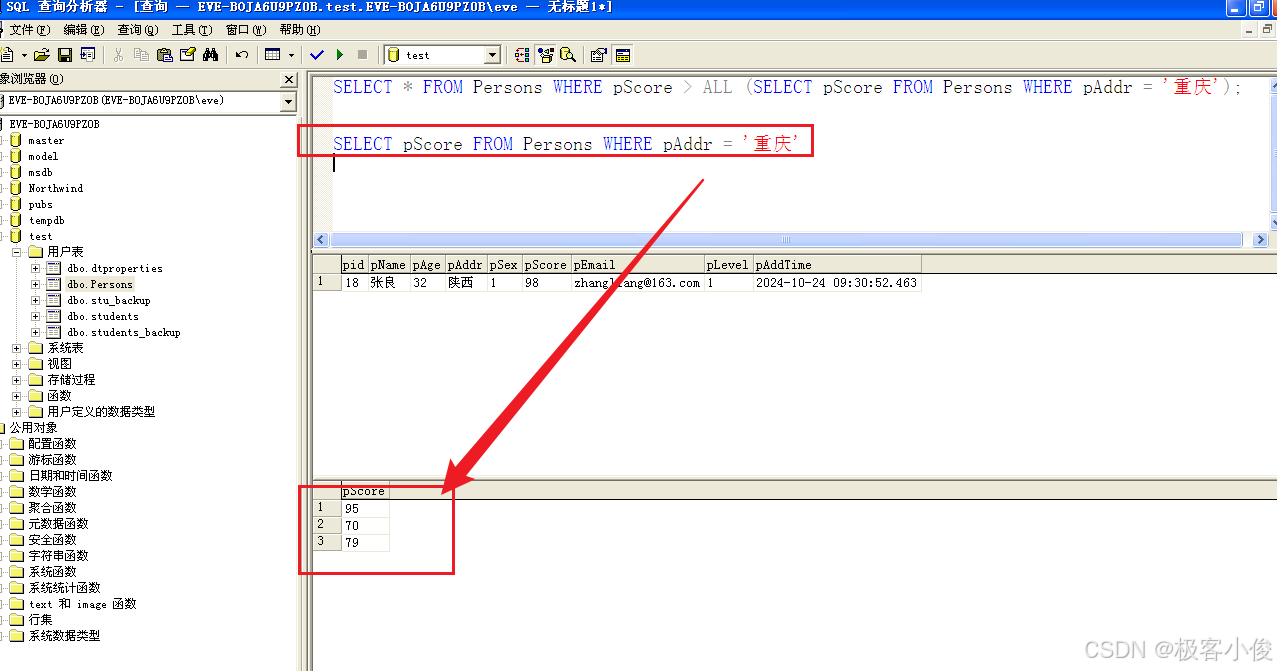Click the Clear window toolbar icon

coord(188,55)
